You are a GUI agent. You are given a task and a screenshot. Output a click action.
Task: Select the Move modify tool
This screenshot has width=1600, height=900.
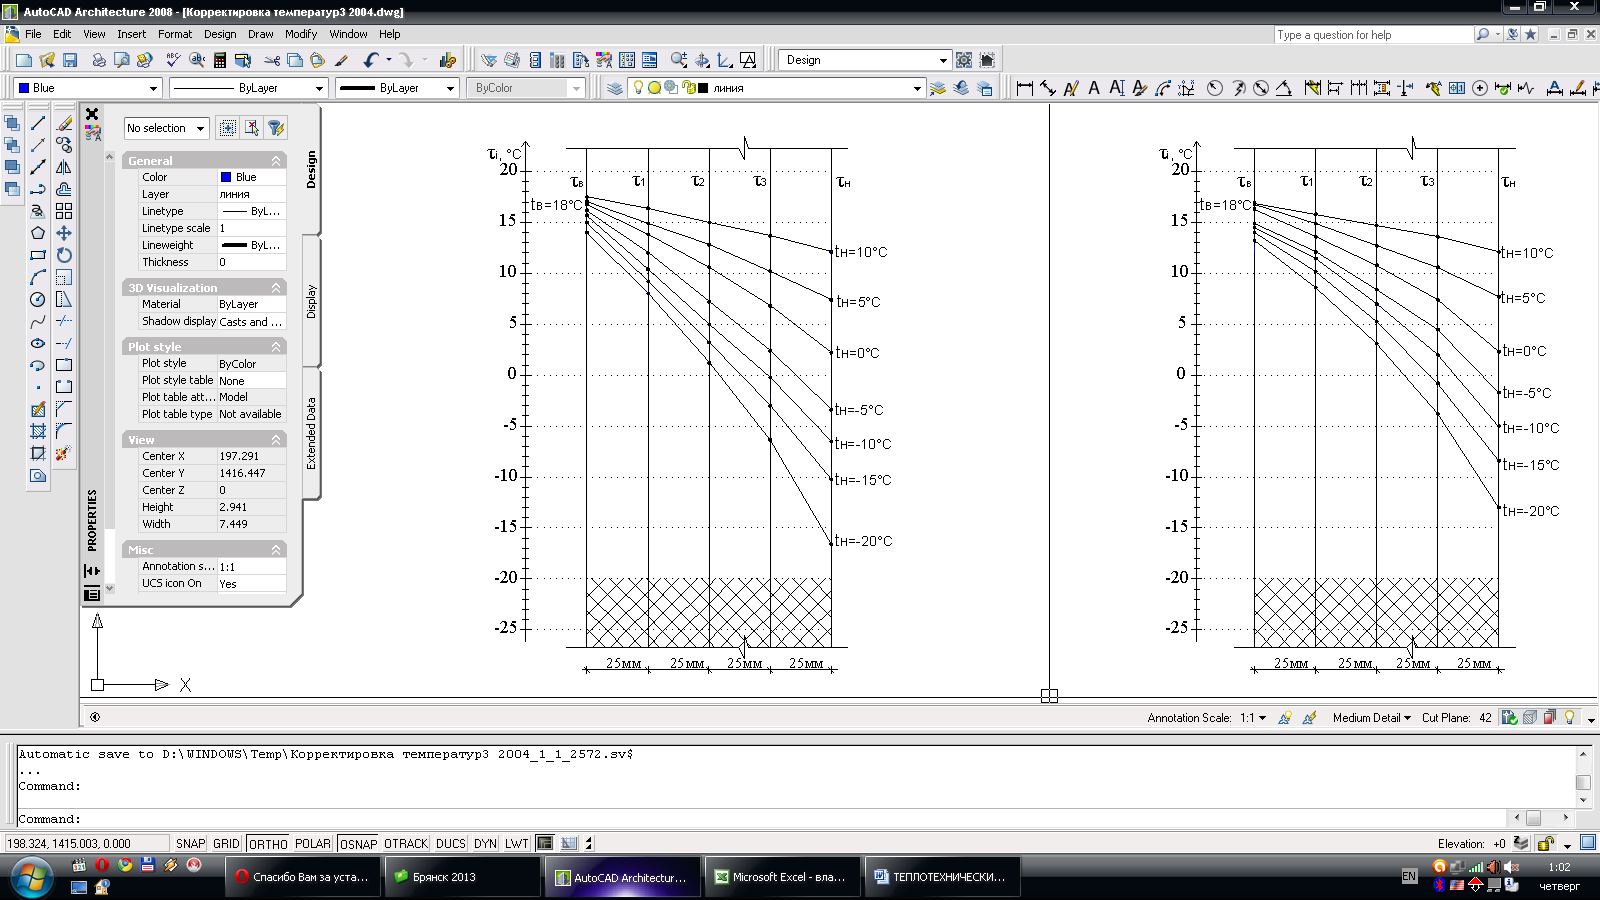click(x=64, y=233)
